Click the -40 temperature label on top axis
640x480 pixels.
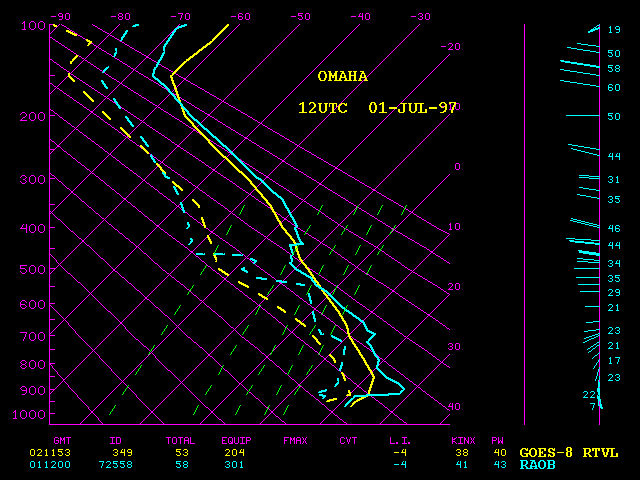coord(360,17)
